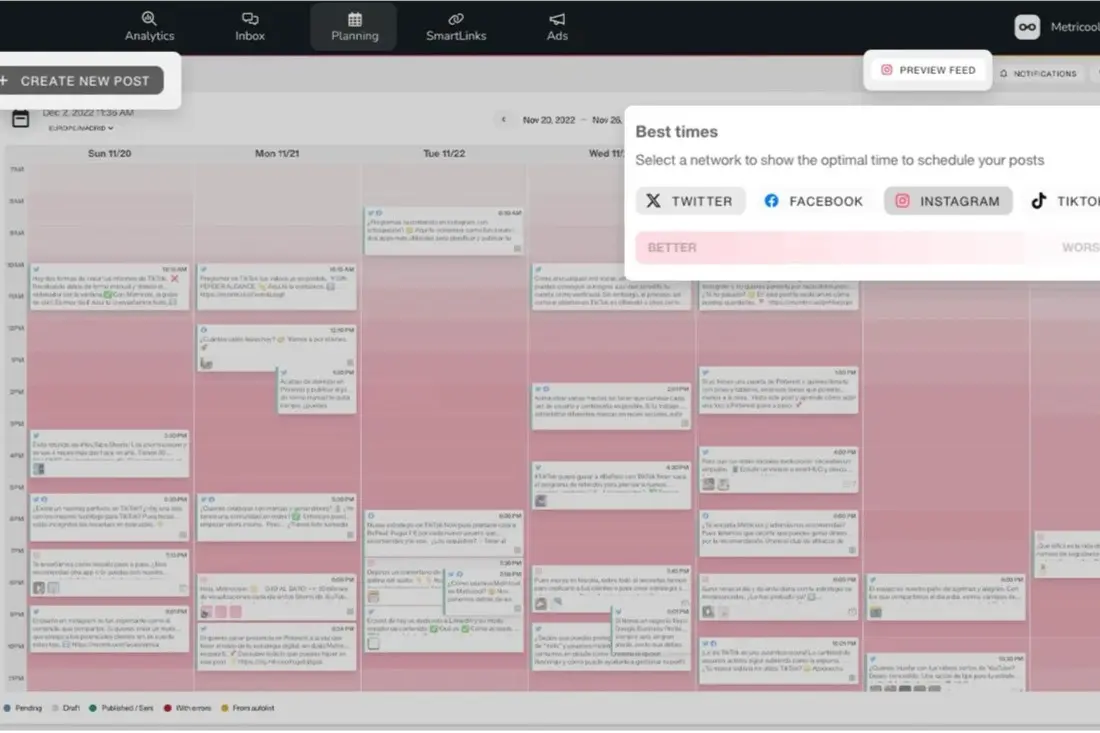Switch to the SmartLinks tab
1100x733 pixels.
tap(456, 27)
